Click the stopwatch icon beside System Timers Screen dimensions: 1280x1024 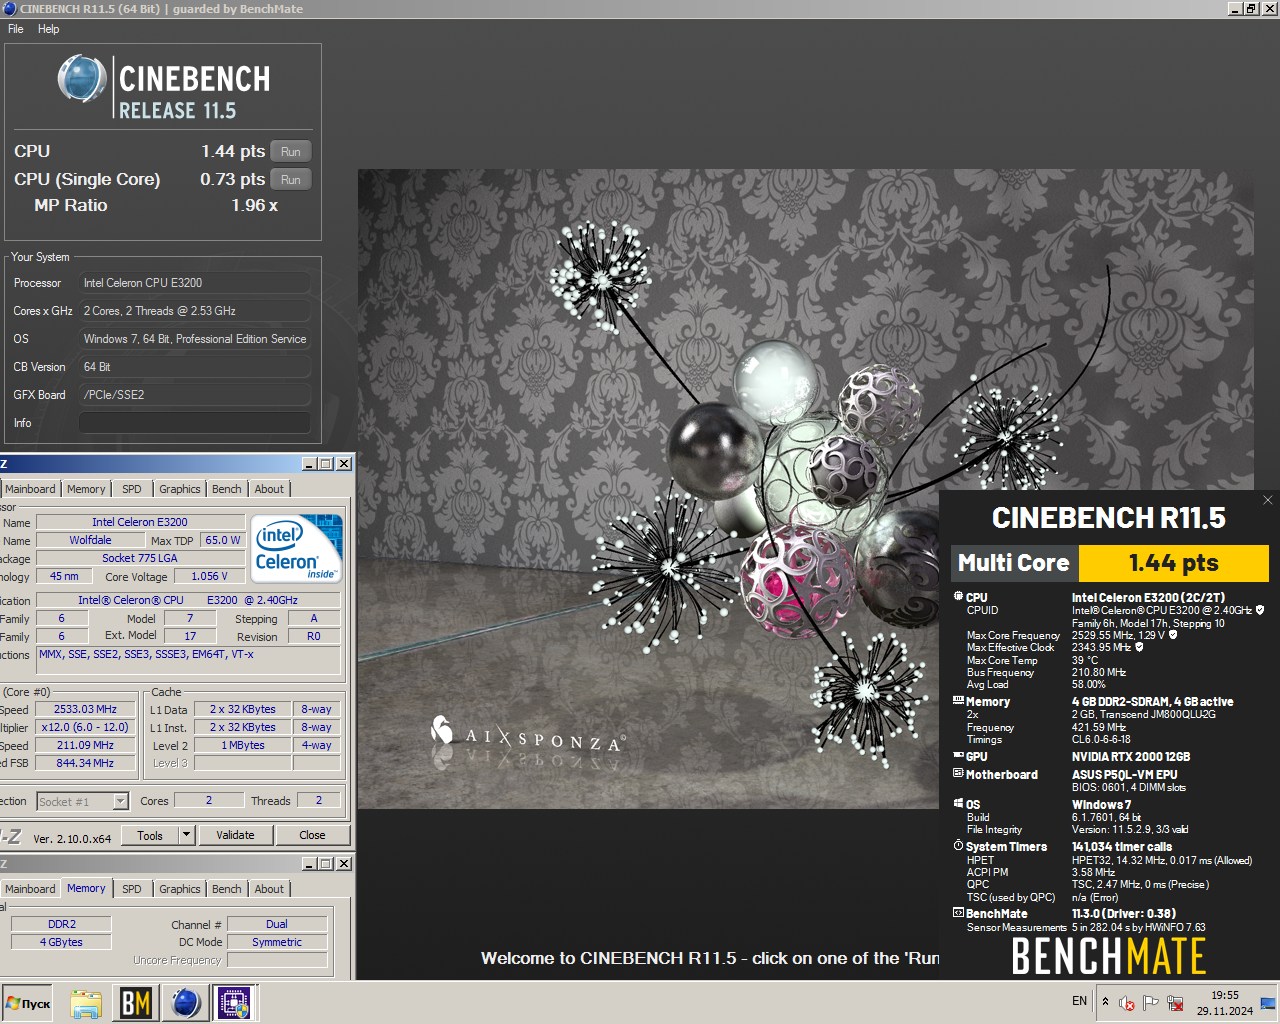[958, 846]
